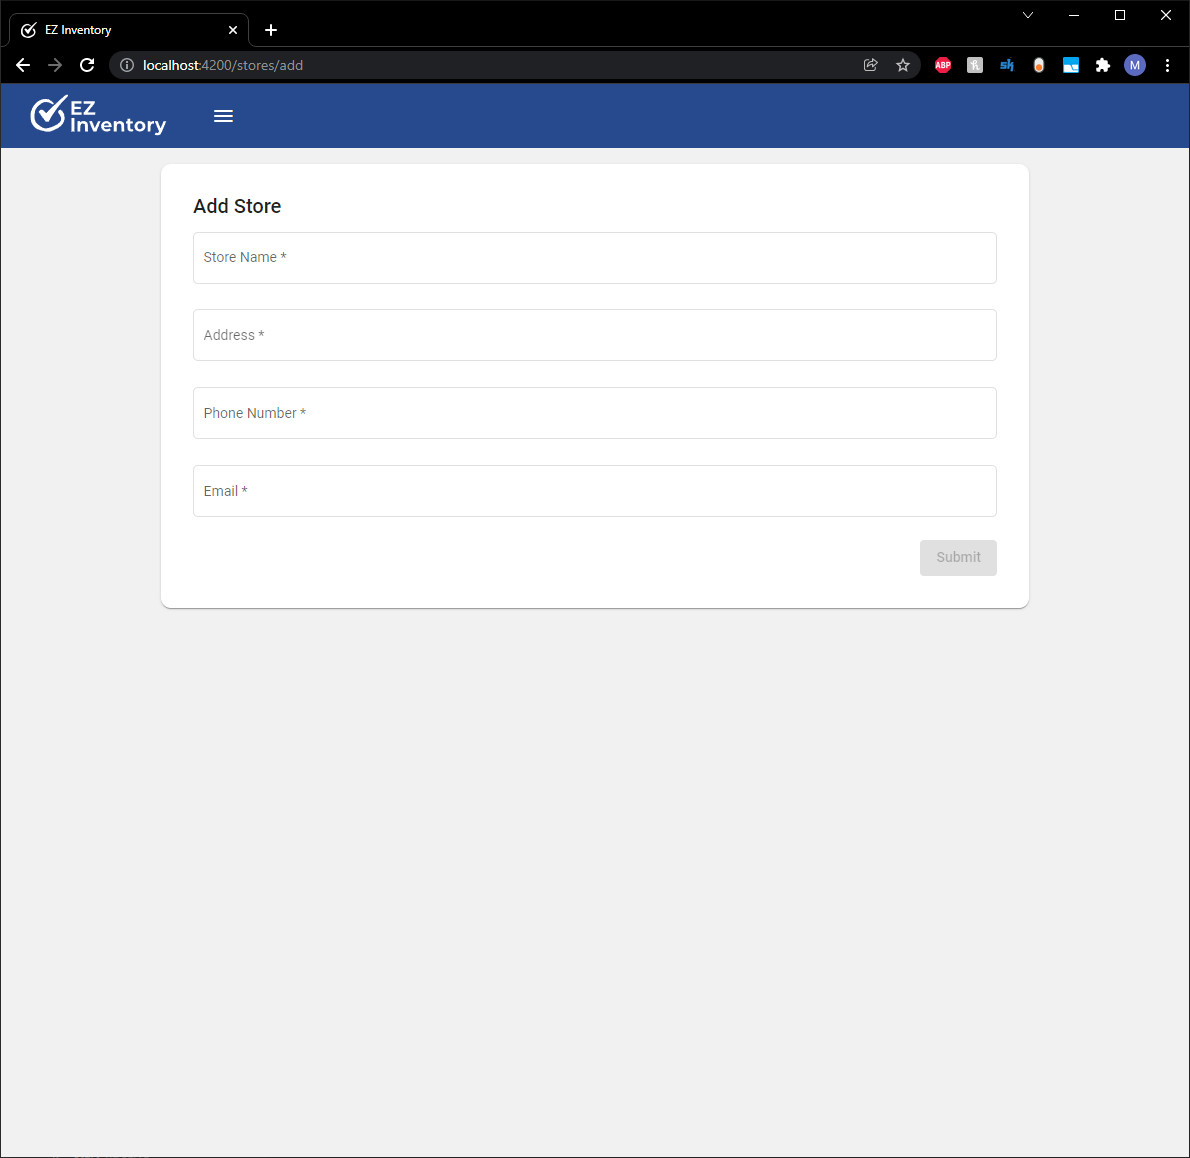Click the blue weather extension icon
Viewport: 1190px width, 1158px height.
[x=1070, y=65]
